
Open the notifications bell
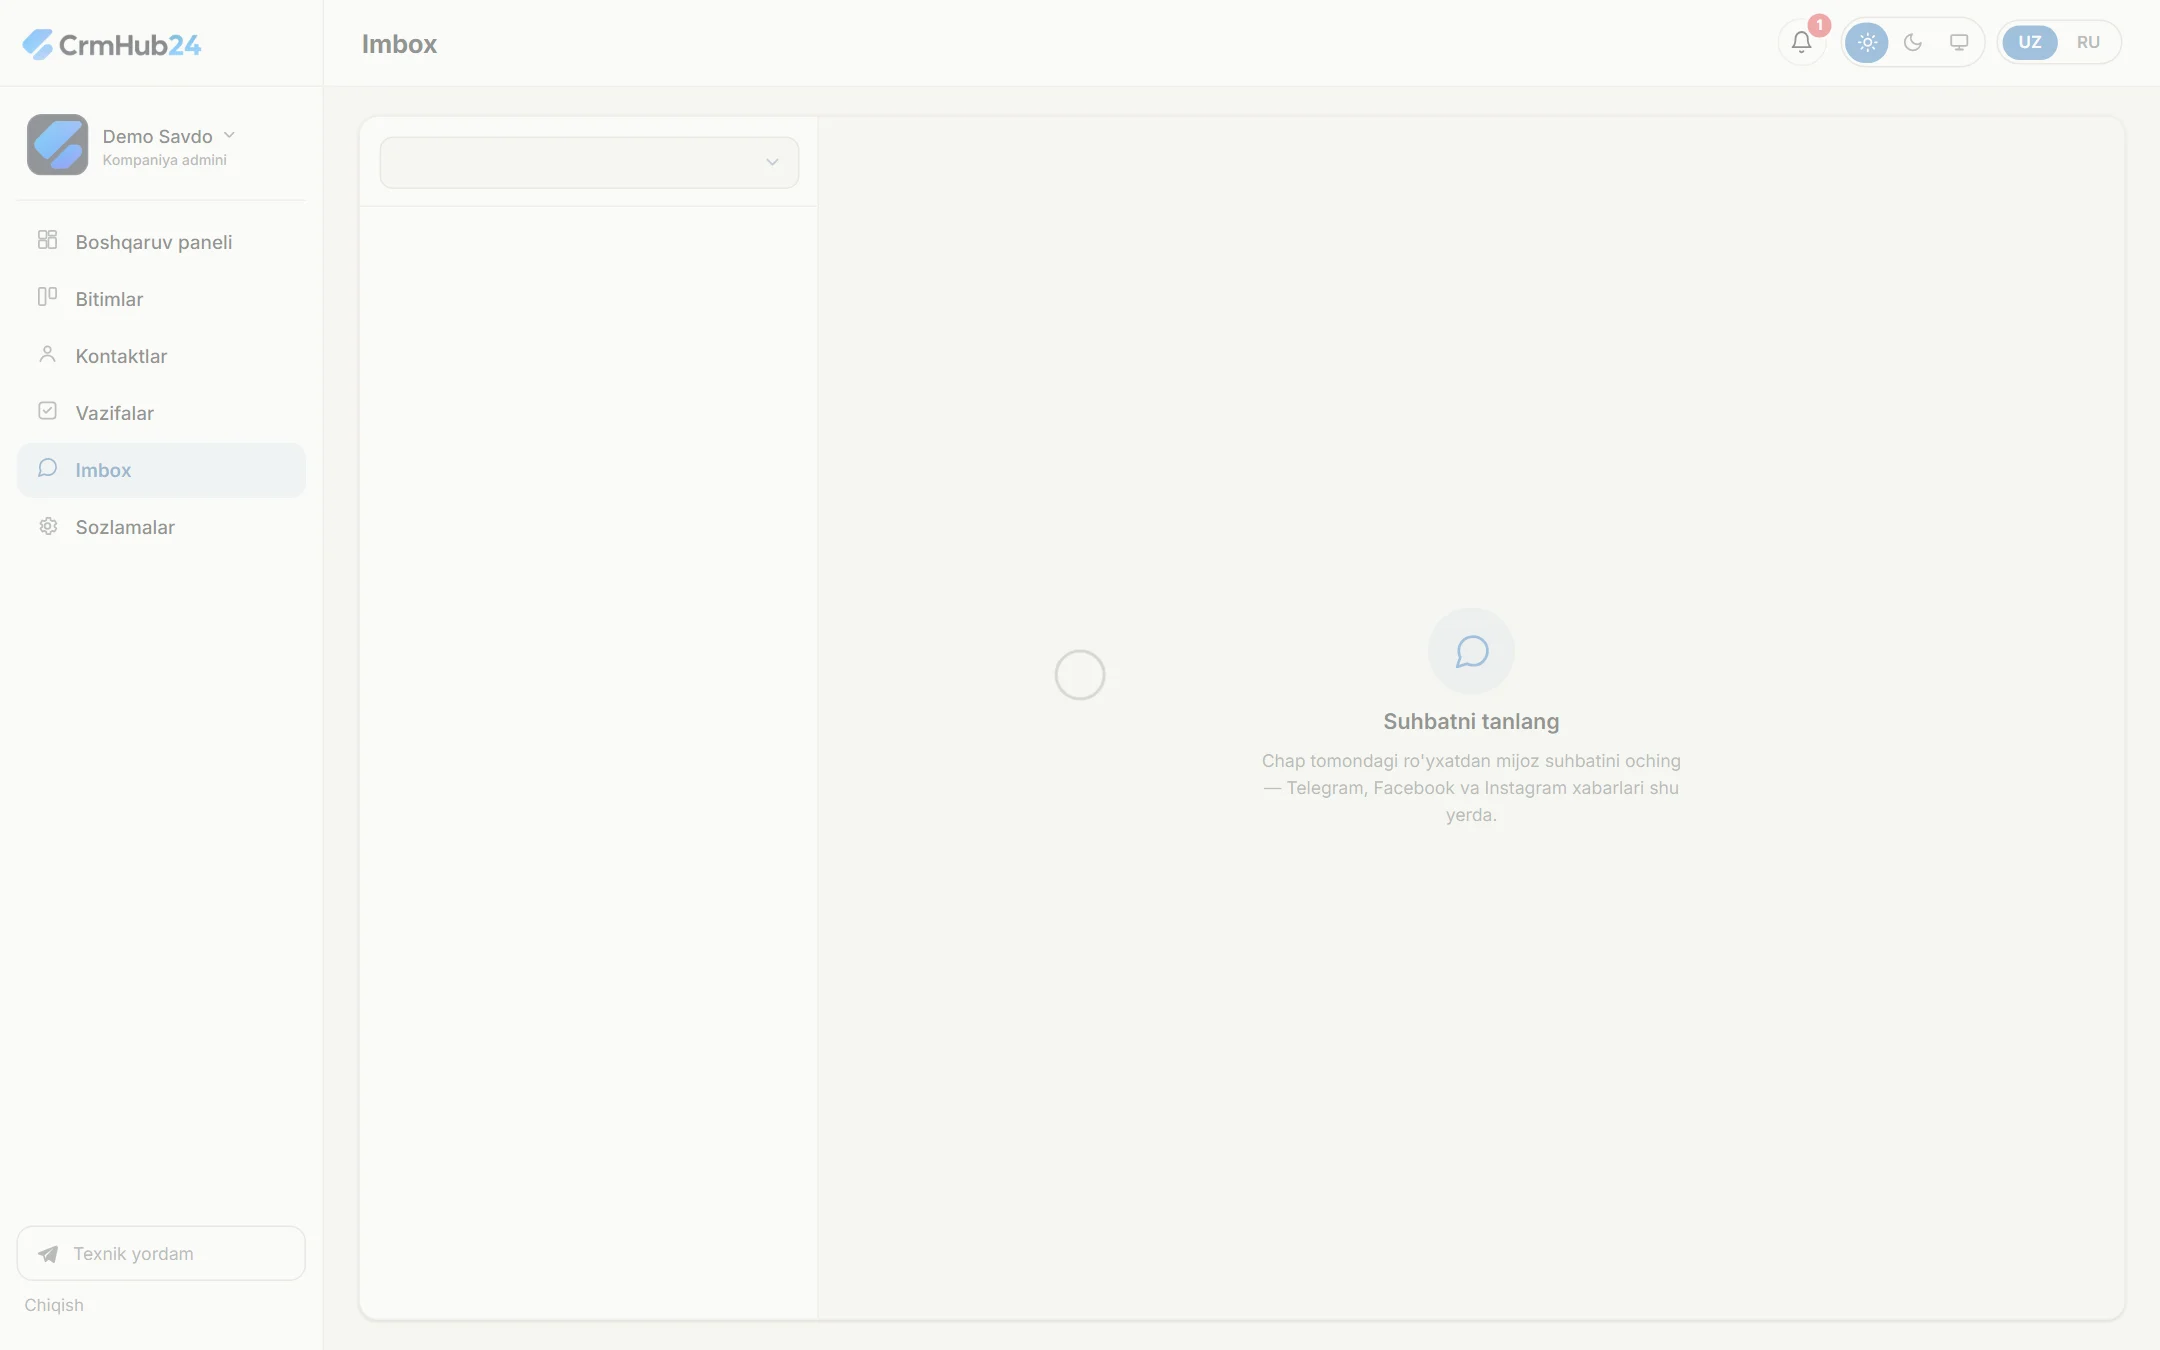(x=1801, y=42)
